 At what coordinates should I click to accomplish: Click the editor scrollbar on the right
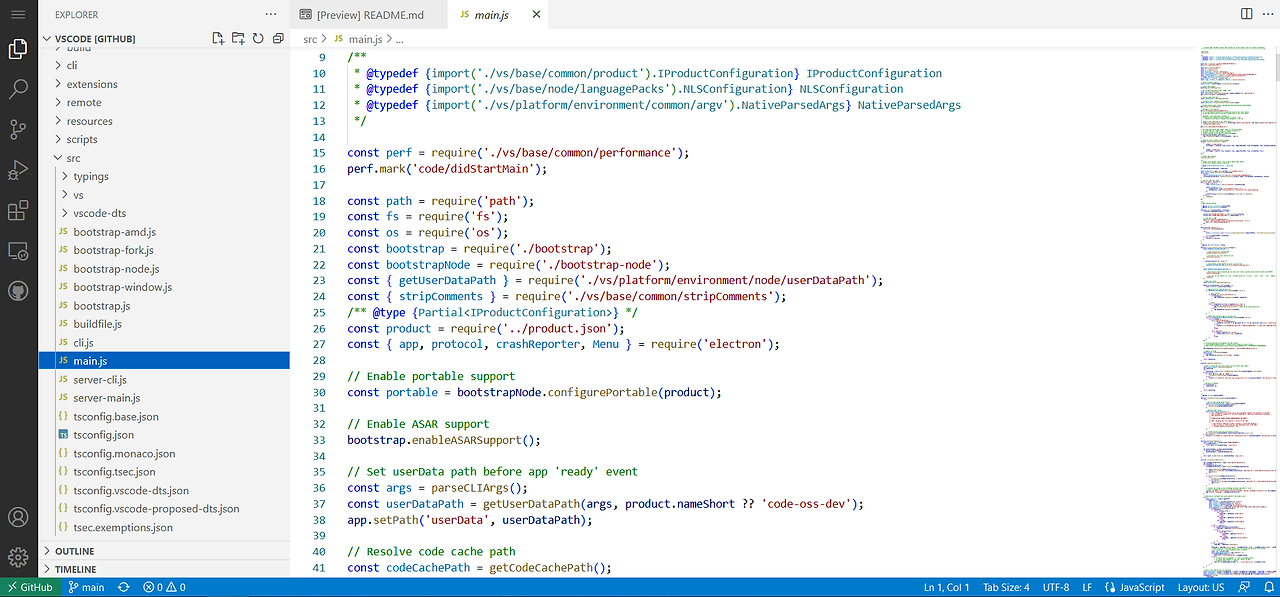(1274, 70)
